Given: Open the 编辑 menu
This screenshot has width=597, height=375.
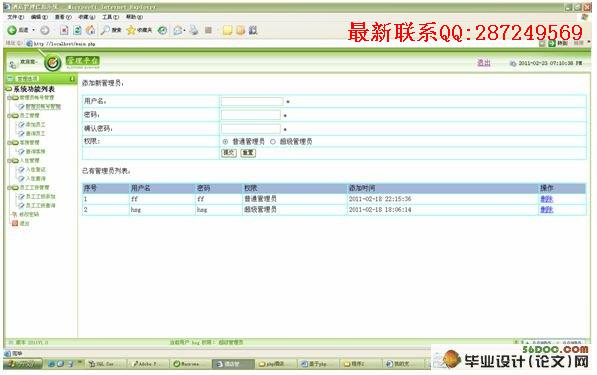Looking at the screenshot, I should coord(39,17).
